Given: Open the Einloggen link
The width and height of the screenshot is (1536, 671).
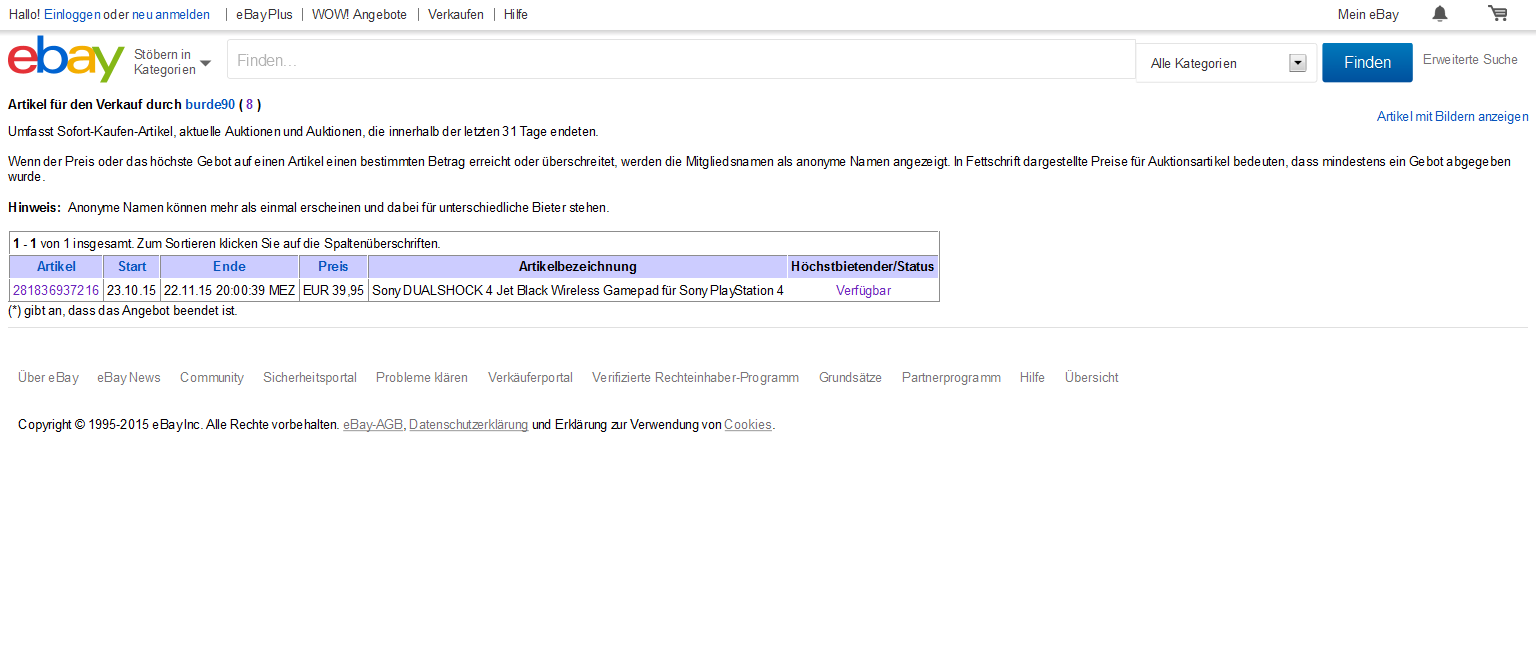Looking at the screenshot, I should [x=72, y=15].
